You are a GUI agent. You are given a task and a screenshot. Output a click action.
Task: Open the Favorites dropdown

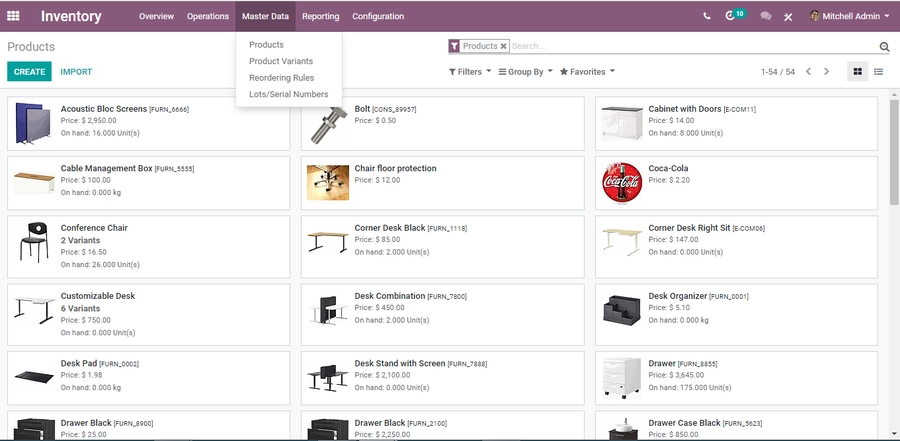[587, 72]
